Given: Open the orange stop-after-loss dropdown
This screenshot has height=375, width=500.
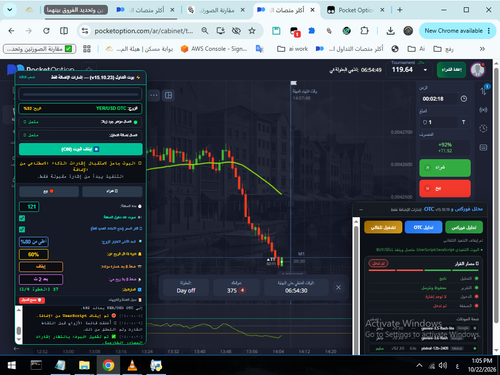Looking at the screenshot, I should tap(41, 267).
